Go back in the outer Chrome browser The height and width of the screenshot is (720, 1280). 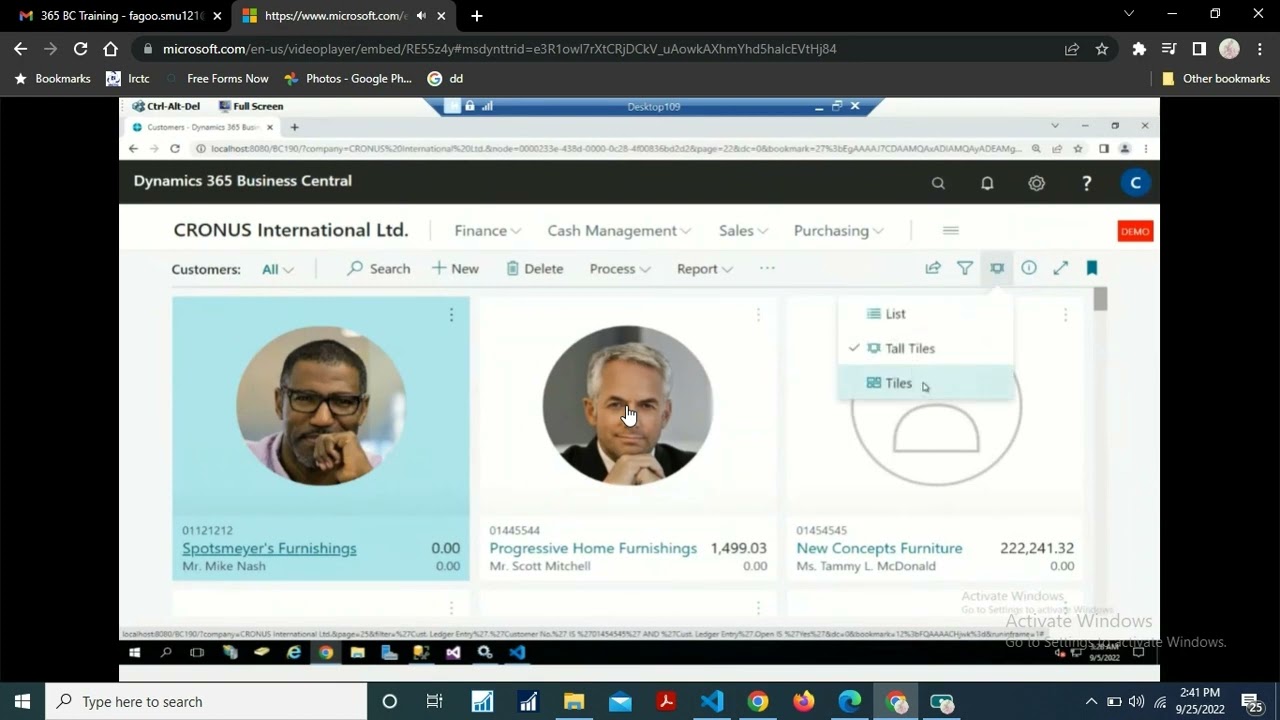[21, 49]
